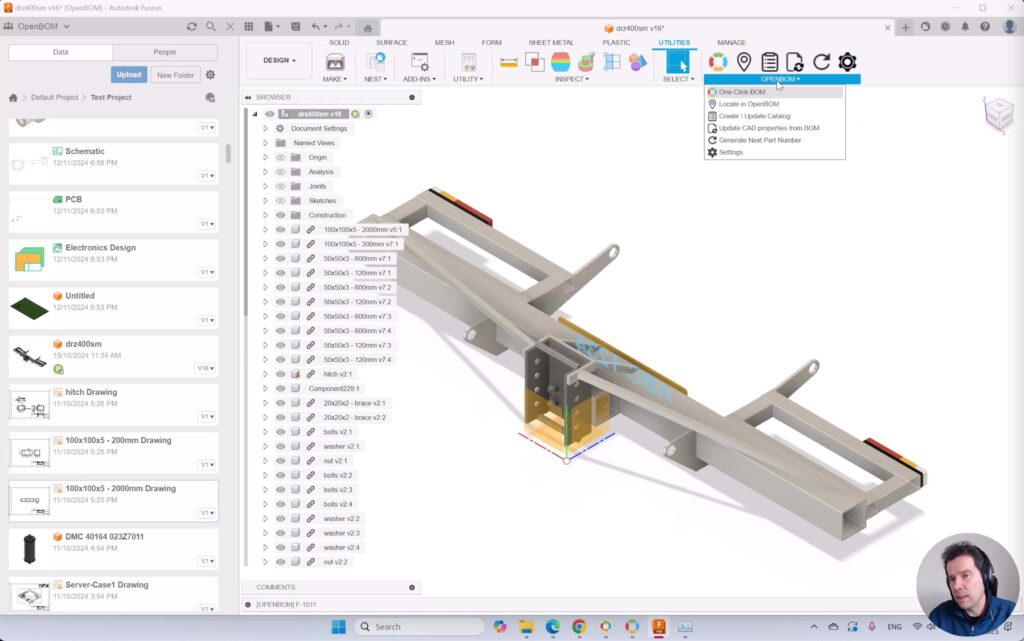Open the SHEET METAL ribbon tab

click(551, 42)
